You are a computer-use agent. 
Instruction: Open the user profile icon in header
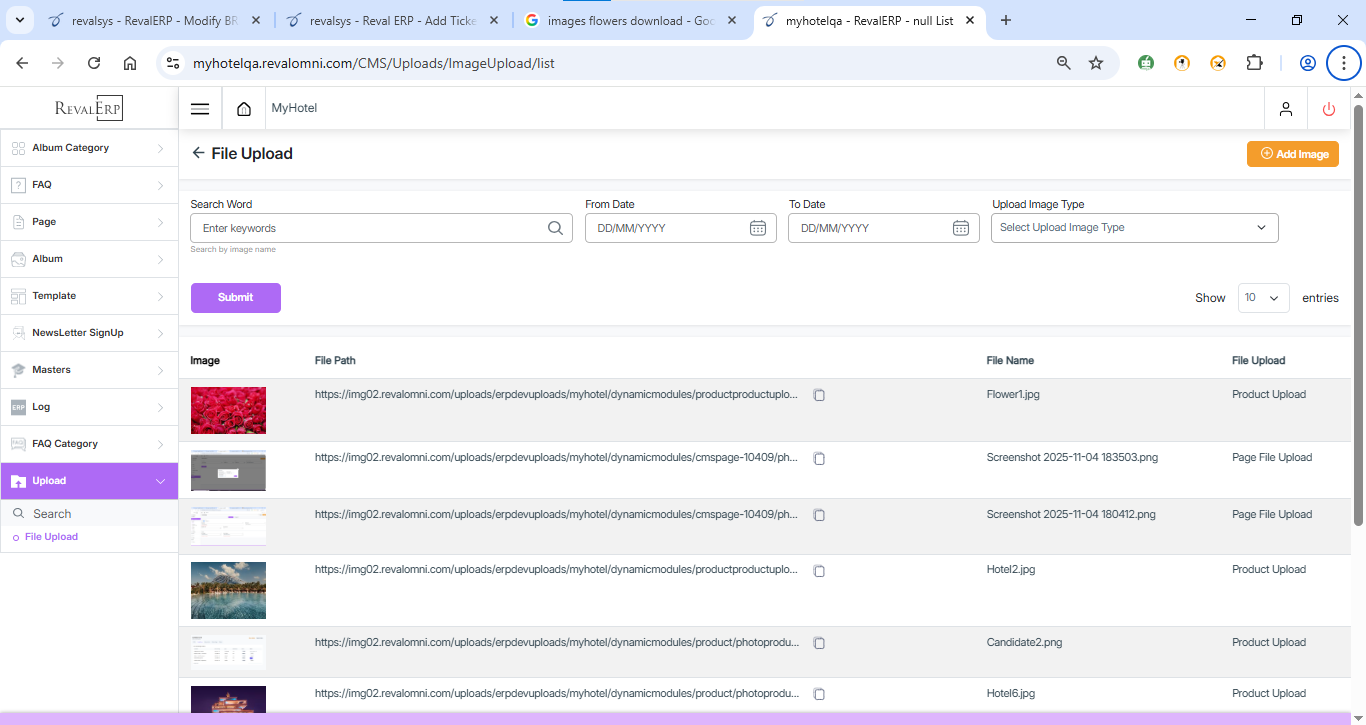click(x=1286, y=109)
